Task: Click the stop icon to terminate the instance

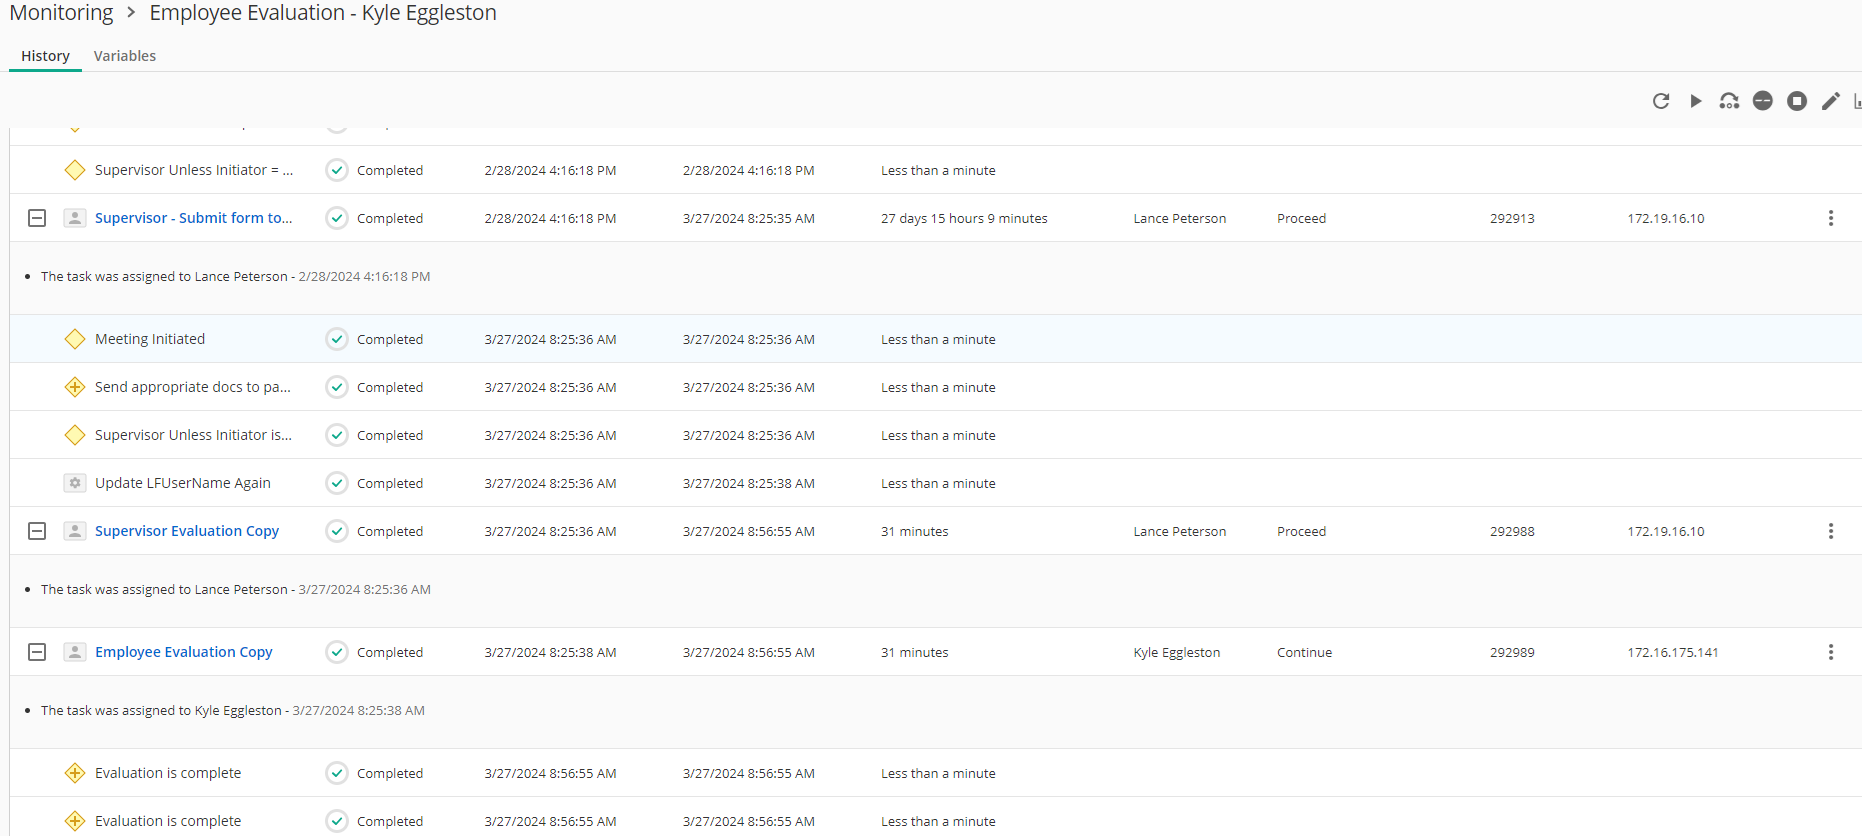Action: tap(1797, 101)
